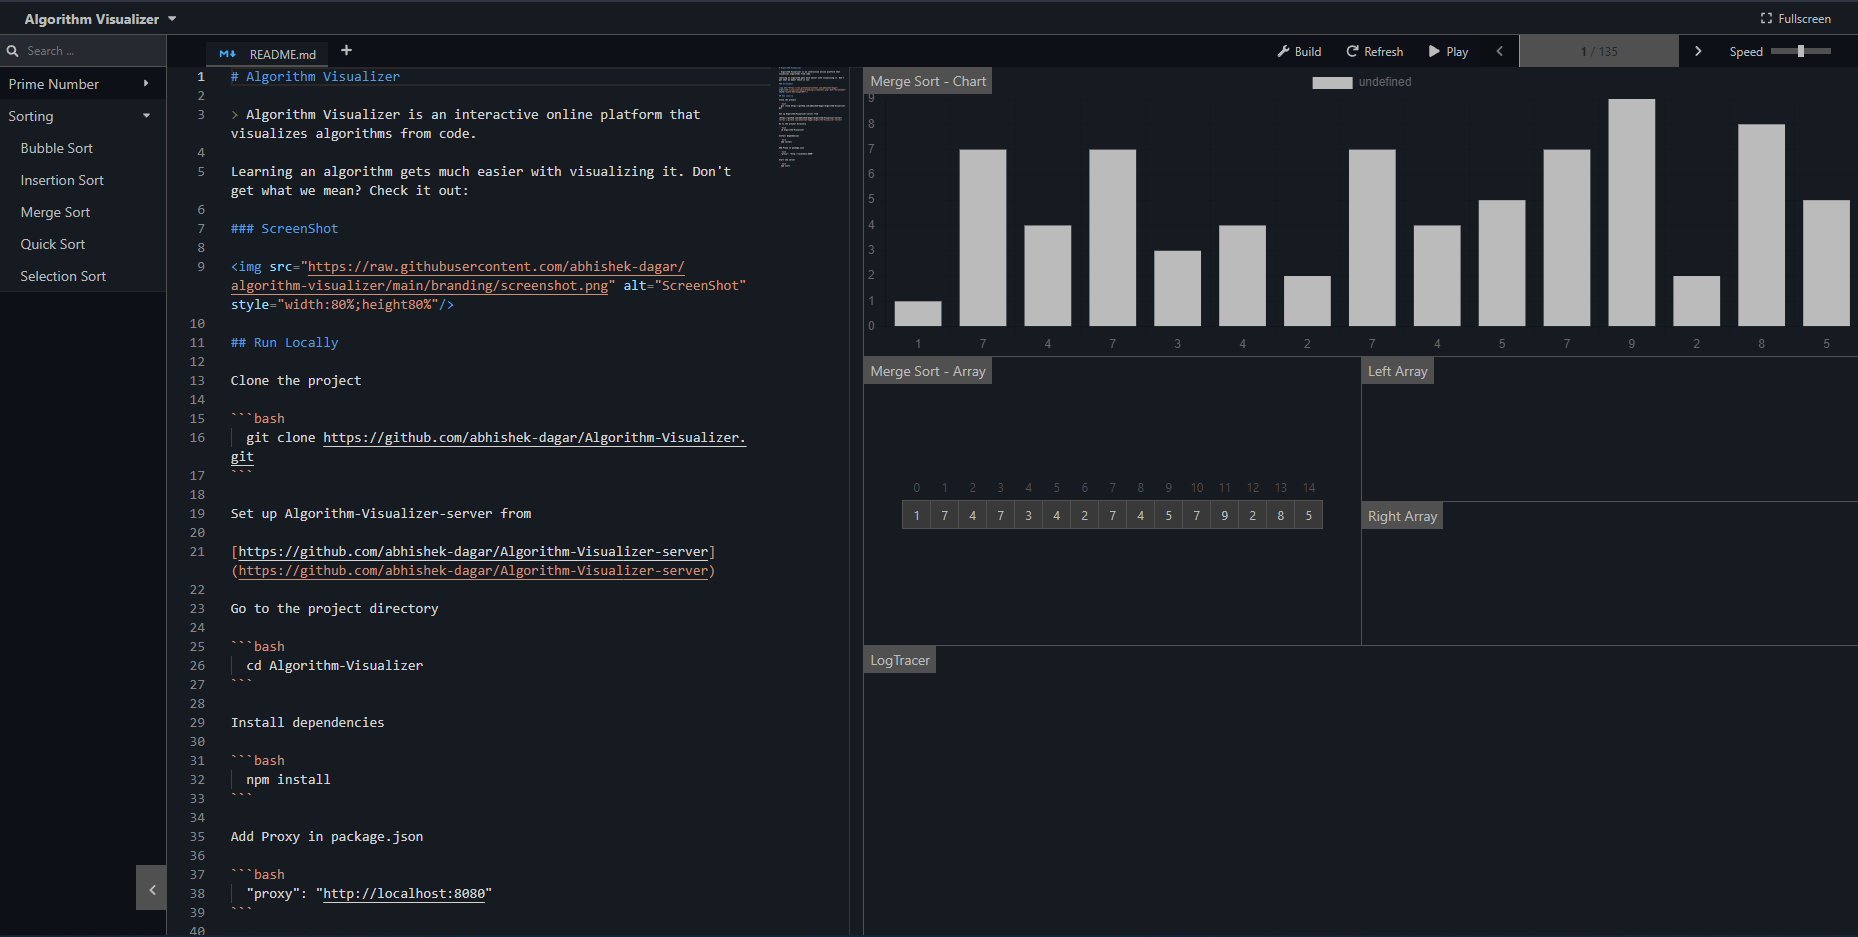Go to previous step with left chevron
Viewport: 1858px width, 937px height.
[x=1499, y=52]
